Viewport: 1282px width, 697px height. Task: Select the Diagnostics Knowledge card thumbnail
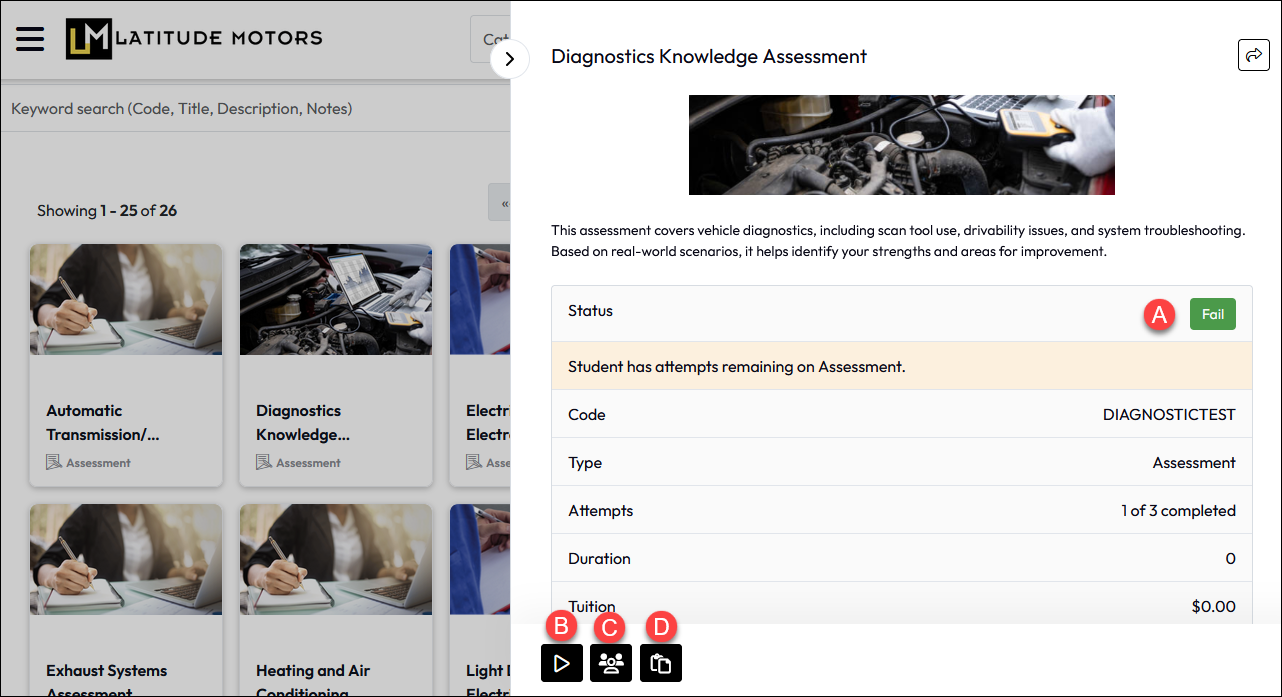[335, 300]
